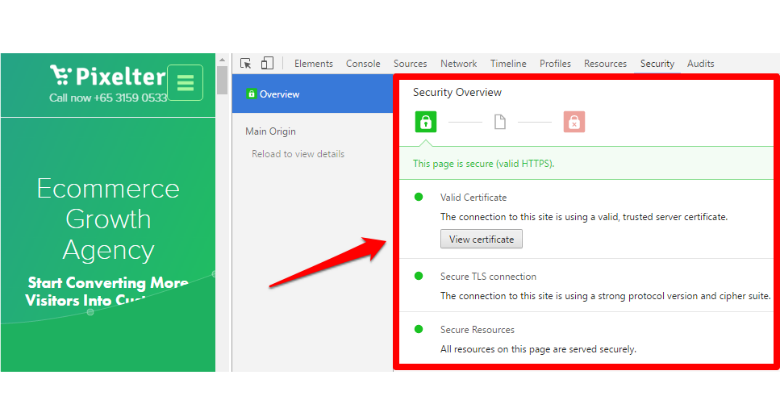The image size is (780, 400).
Task: Open the Network tab
Action: (459, 64)
